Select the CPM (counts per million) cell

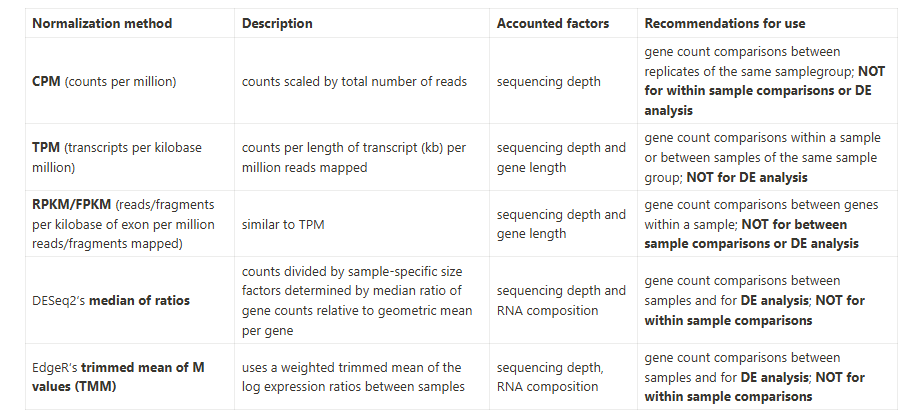click(x=95, y=81)
